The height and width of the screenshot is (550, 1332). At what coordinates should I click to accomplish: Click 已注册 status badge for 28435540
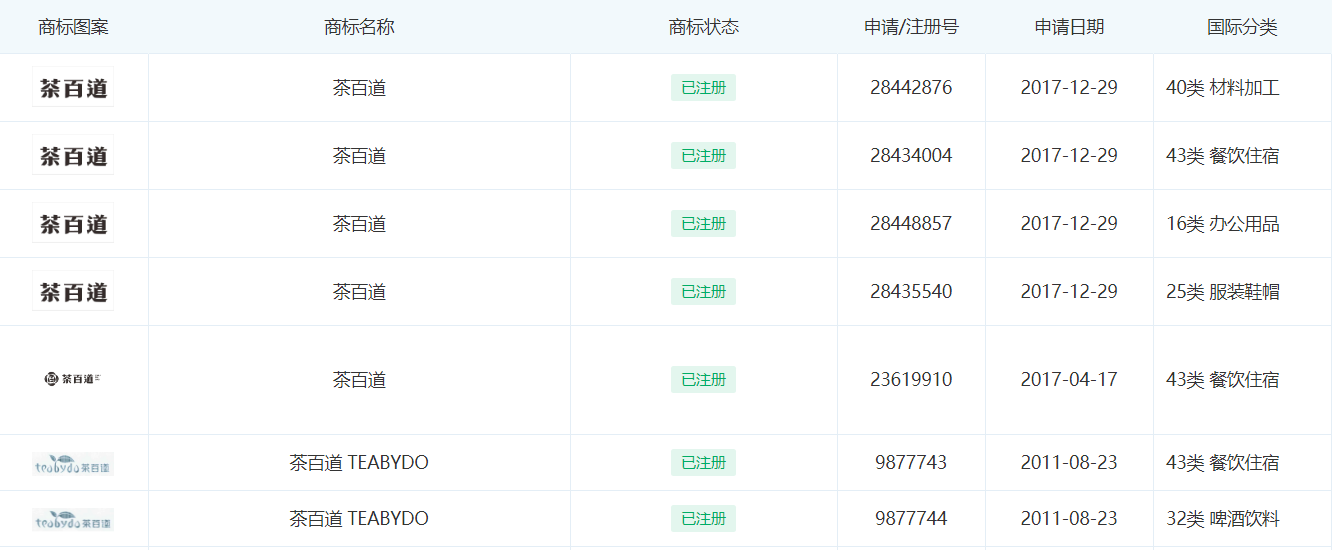[x=703, y=292]
